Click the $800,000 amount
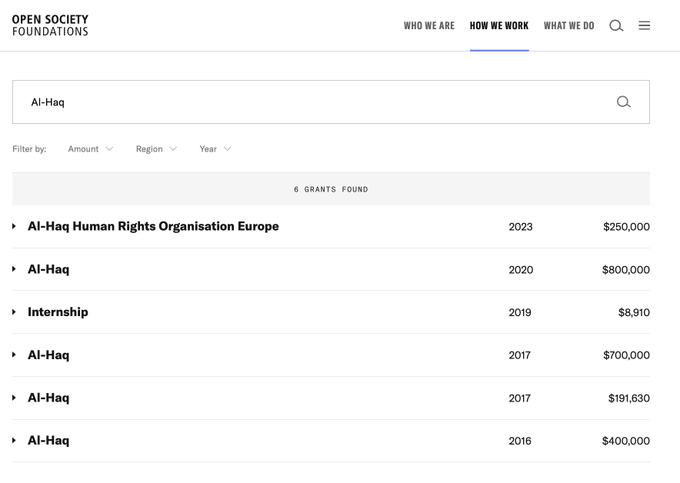This screenshot has height=483, width=680. click(626, 270)
